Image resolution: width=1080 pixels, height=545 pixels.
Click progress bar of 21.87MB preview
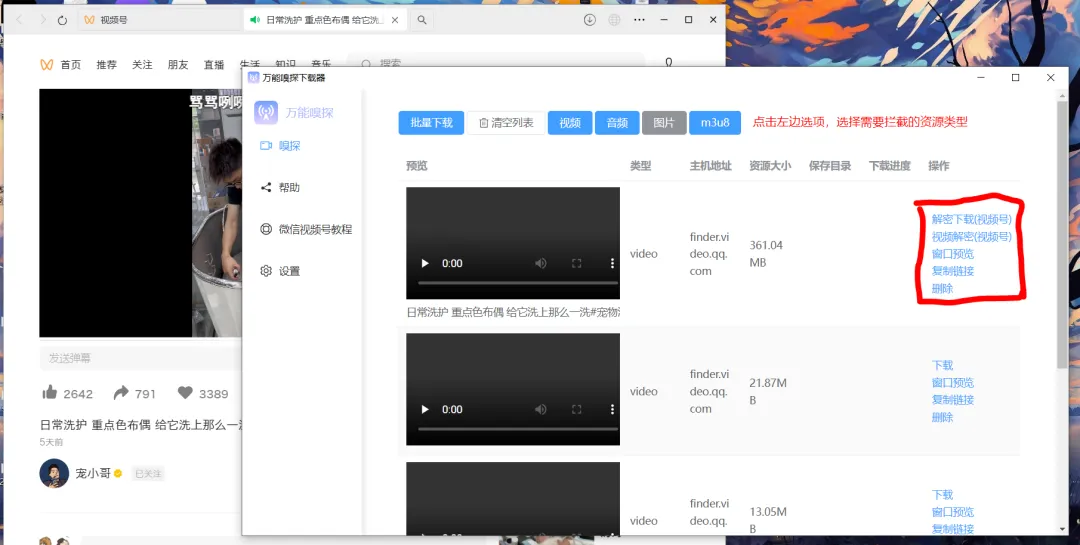[518, 429]
